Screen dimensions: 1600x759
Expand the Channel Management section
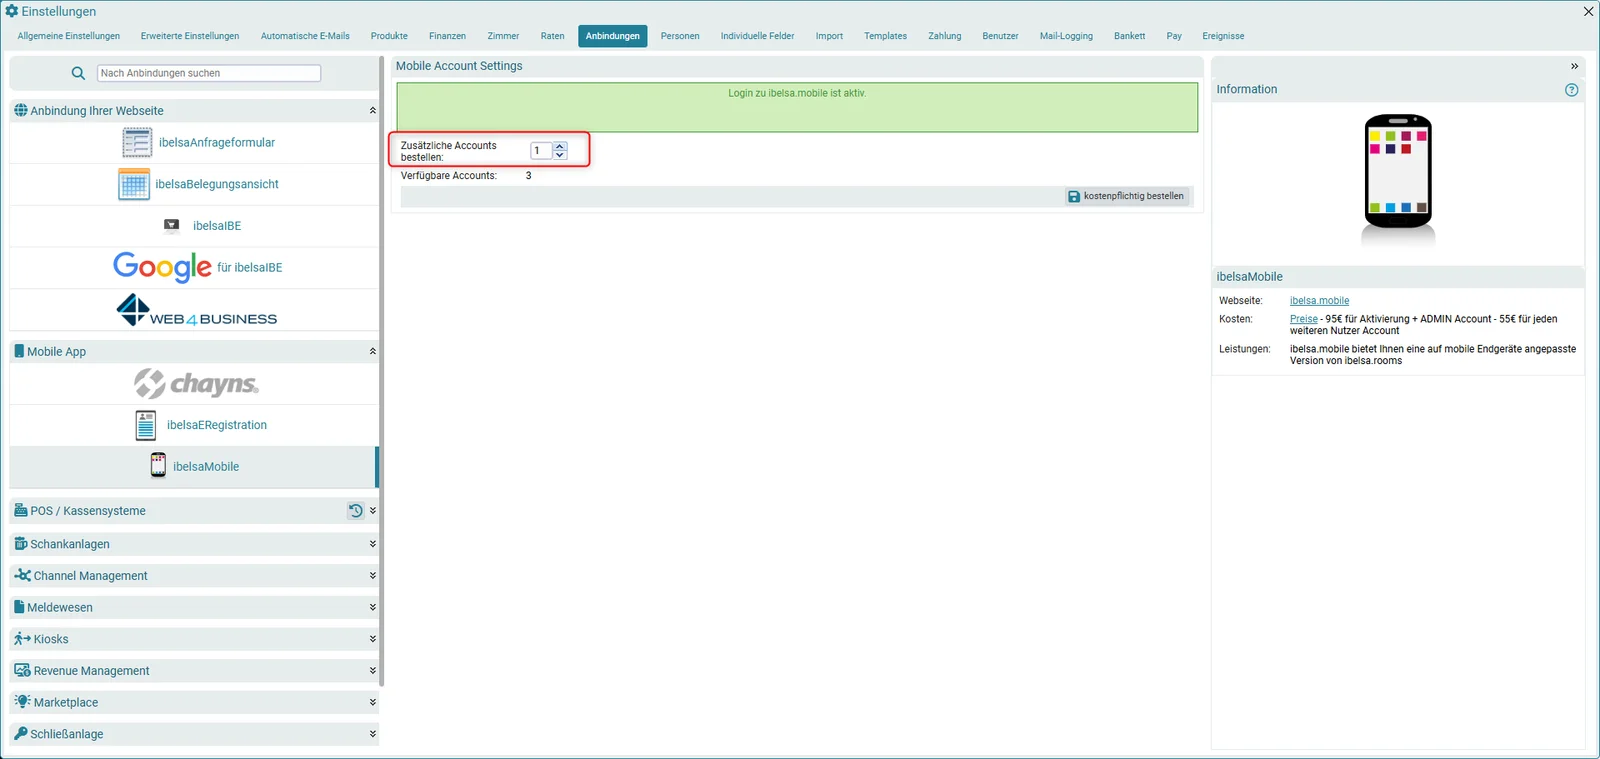click(x=373, y=576)
